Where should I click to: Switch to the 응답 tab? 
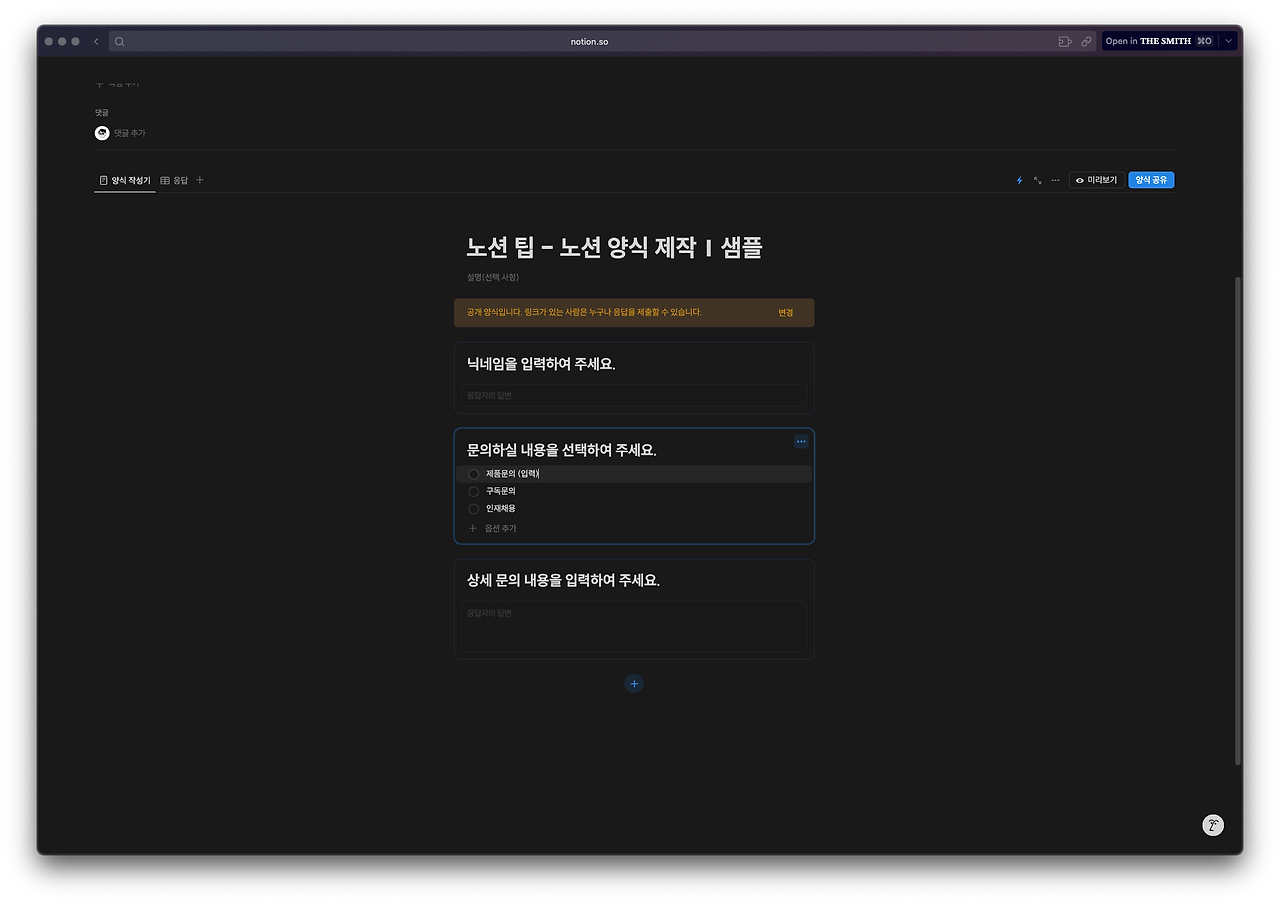(180, 180)
